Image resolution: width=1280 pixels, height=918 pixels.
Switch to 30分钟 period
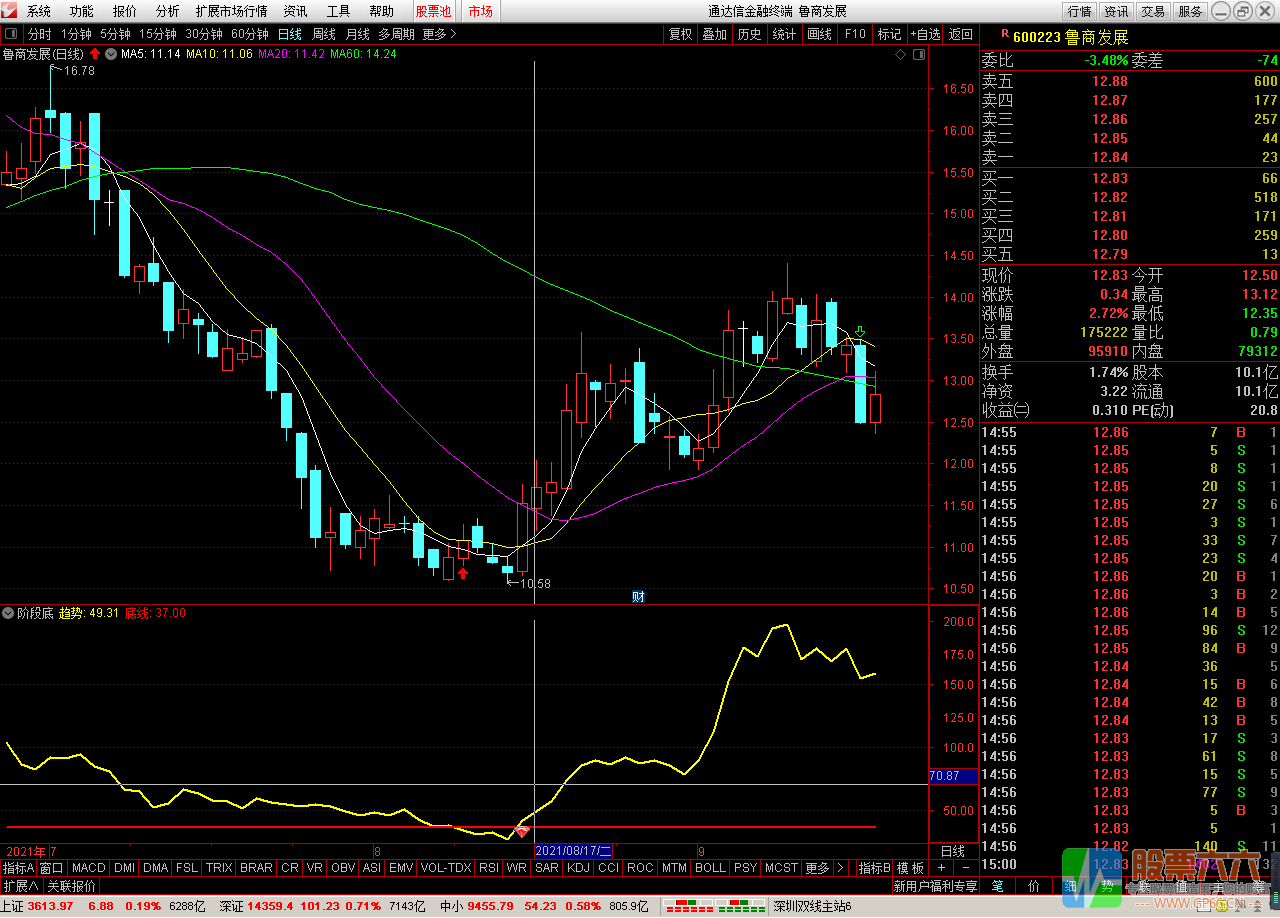click(x=204, y=34)
